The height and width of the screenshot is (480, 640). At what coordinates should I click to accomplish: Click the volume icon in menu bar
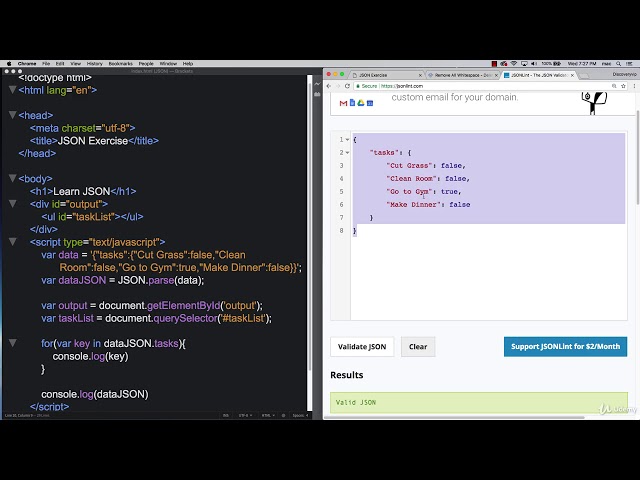534,64
